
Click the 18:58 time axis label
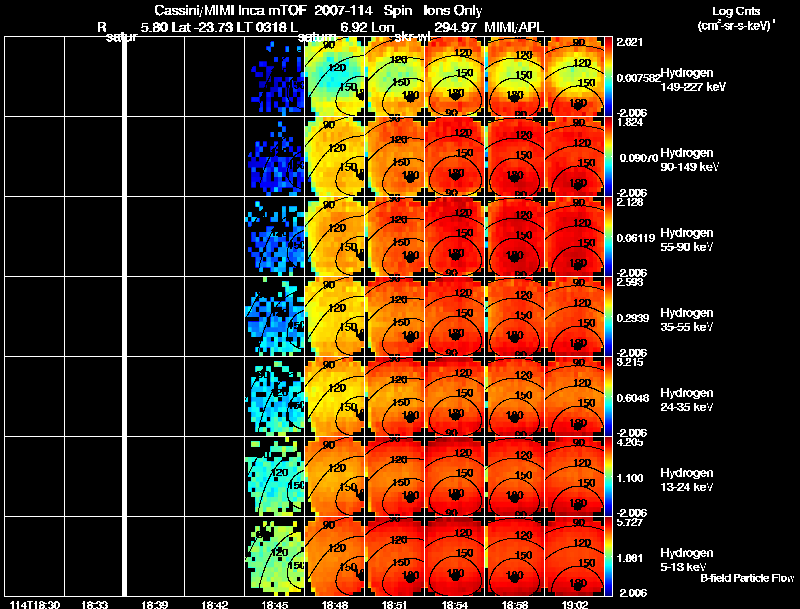pos(515,605)
